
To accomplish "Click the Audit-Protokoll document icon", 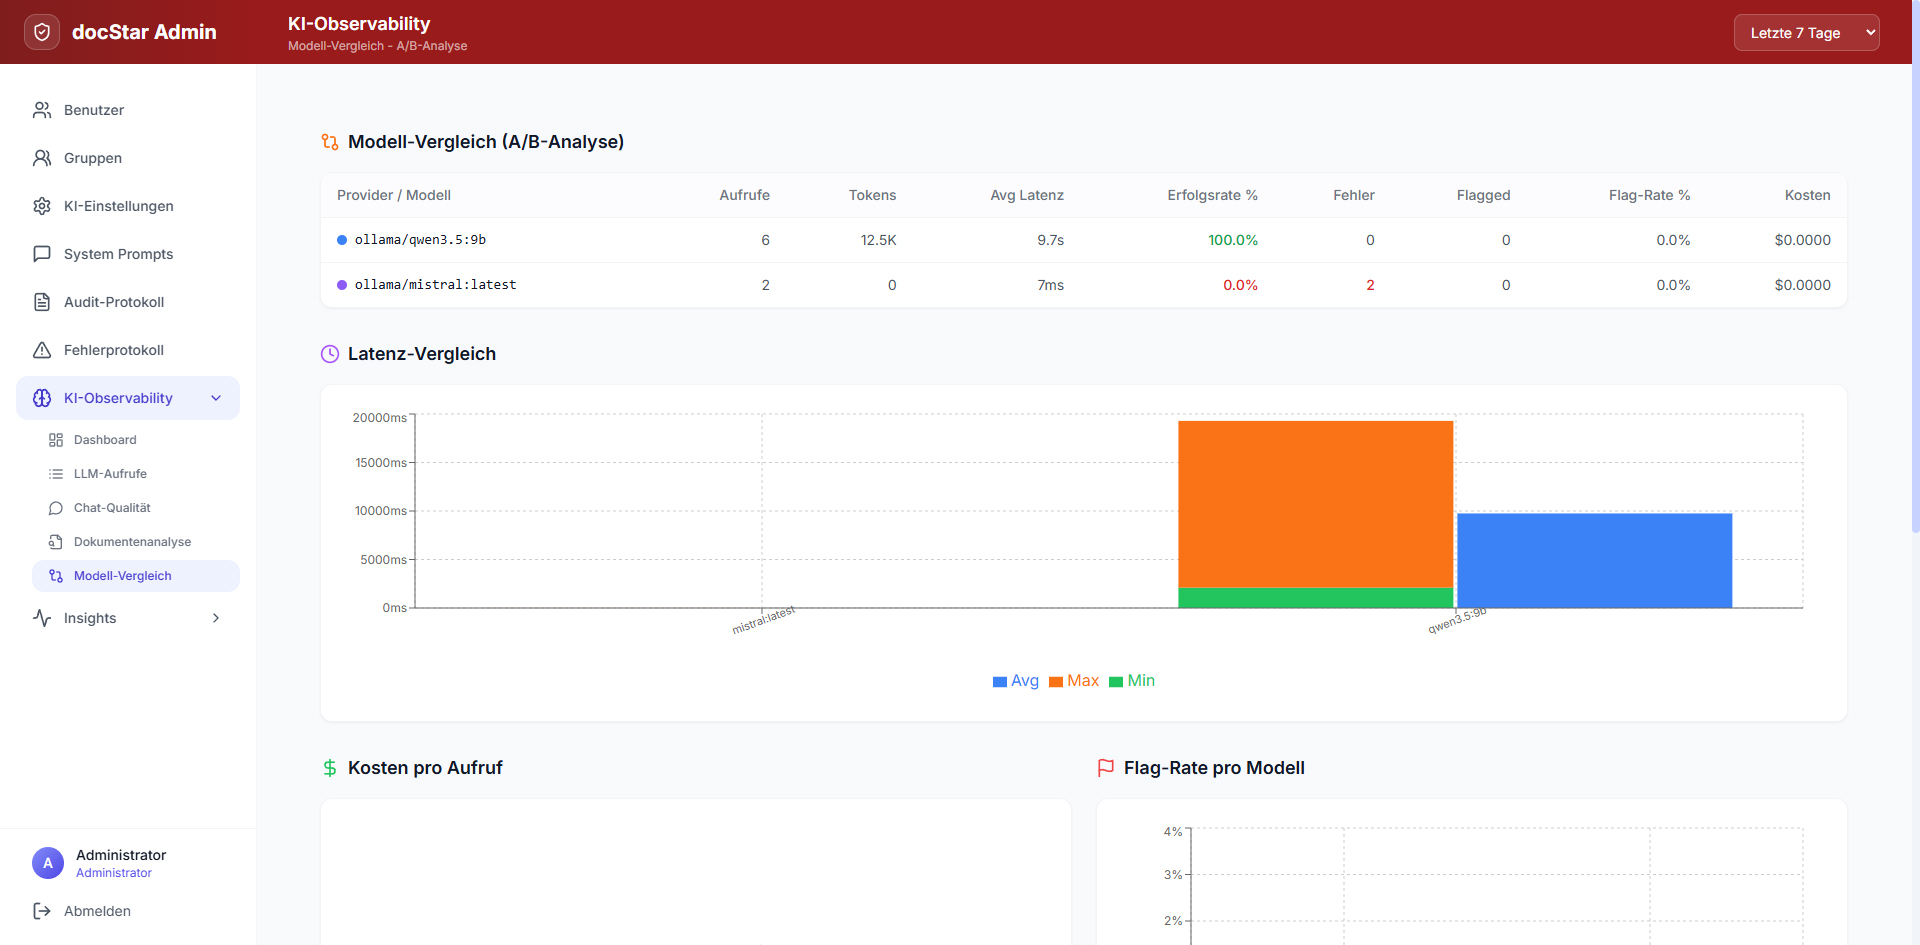I will click(x=42, y=302).
